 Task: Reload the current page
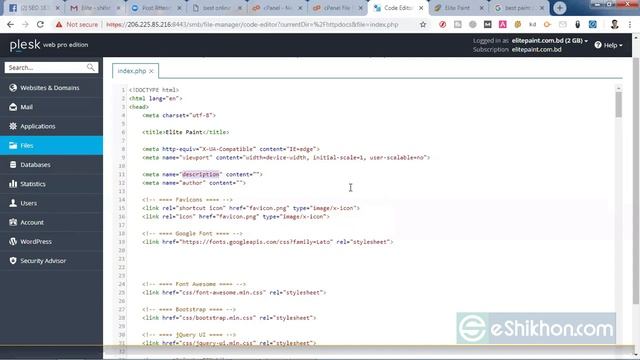coord(40,24)
